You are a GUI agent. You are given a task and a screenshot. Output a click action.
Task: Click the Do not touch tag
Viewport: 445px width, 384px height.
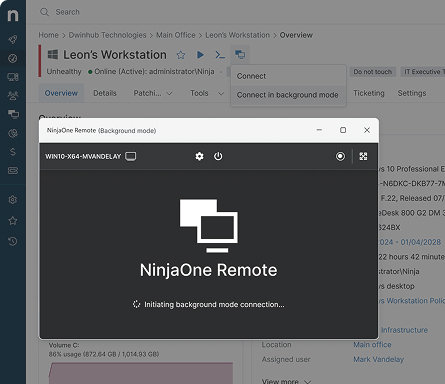click(373, 72)
